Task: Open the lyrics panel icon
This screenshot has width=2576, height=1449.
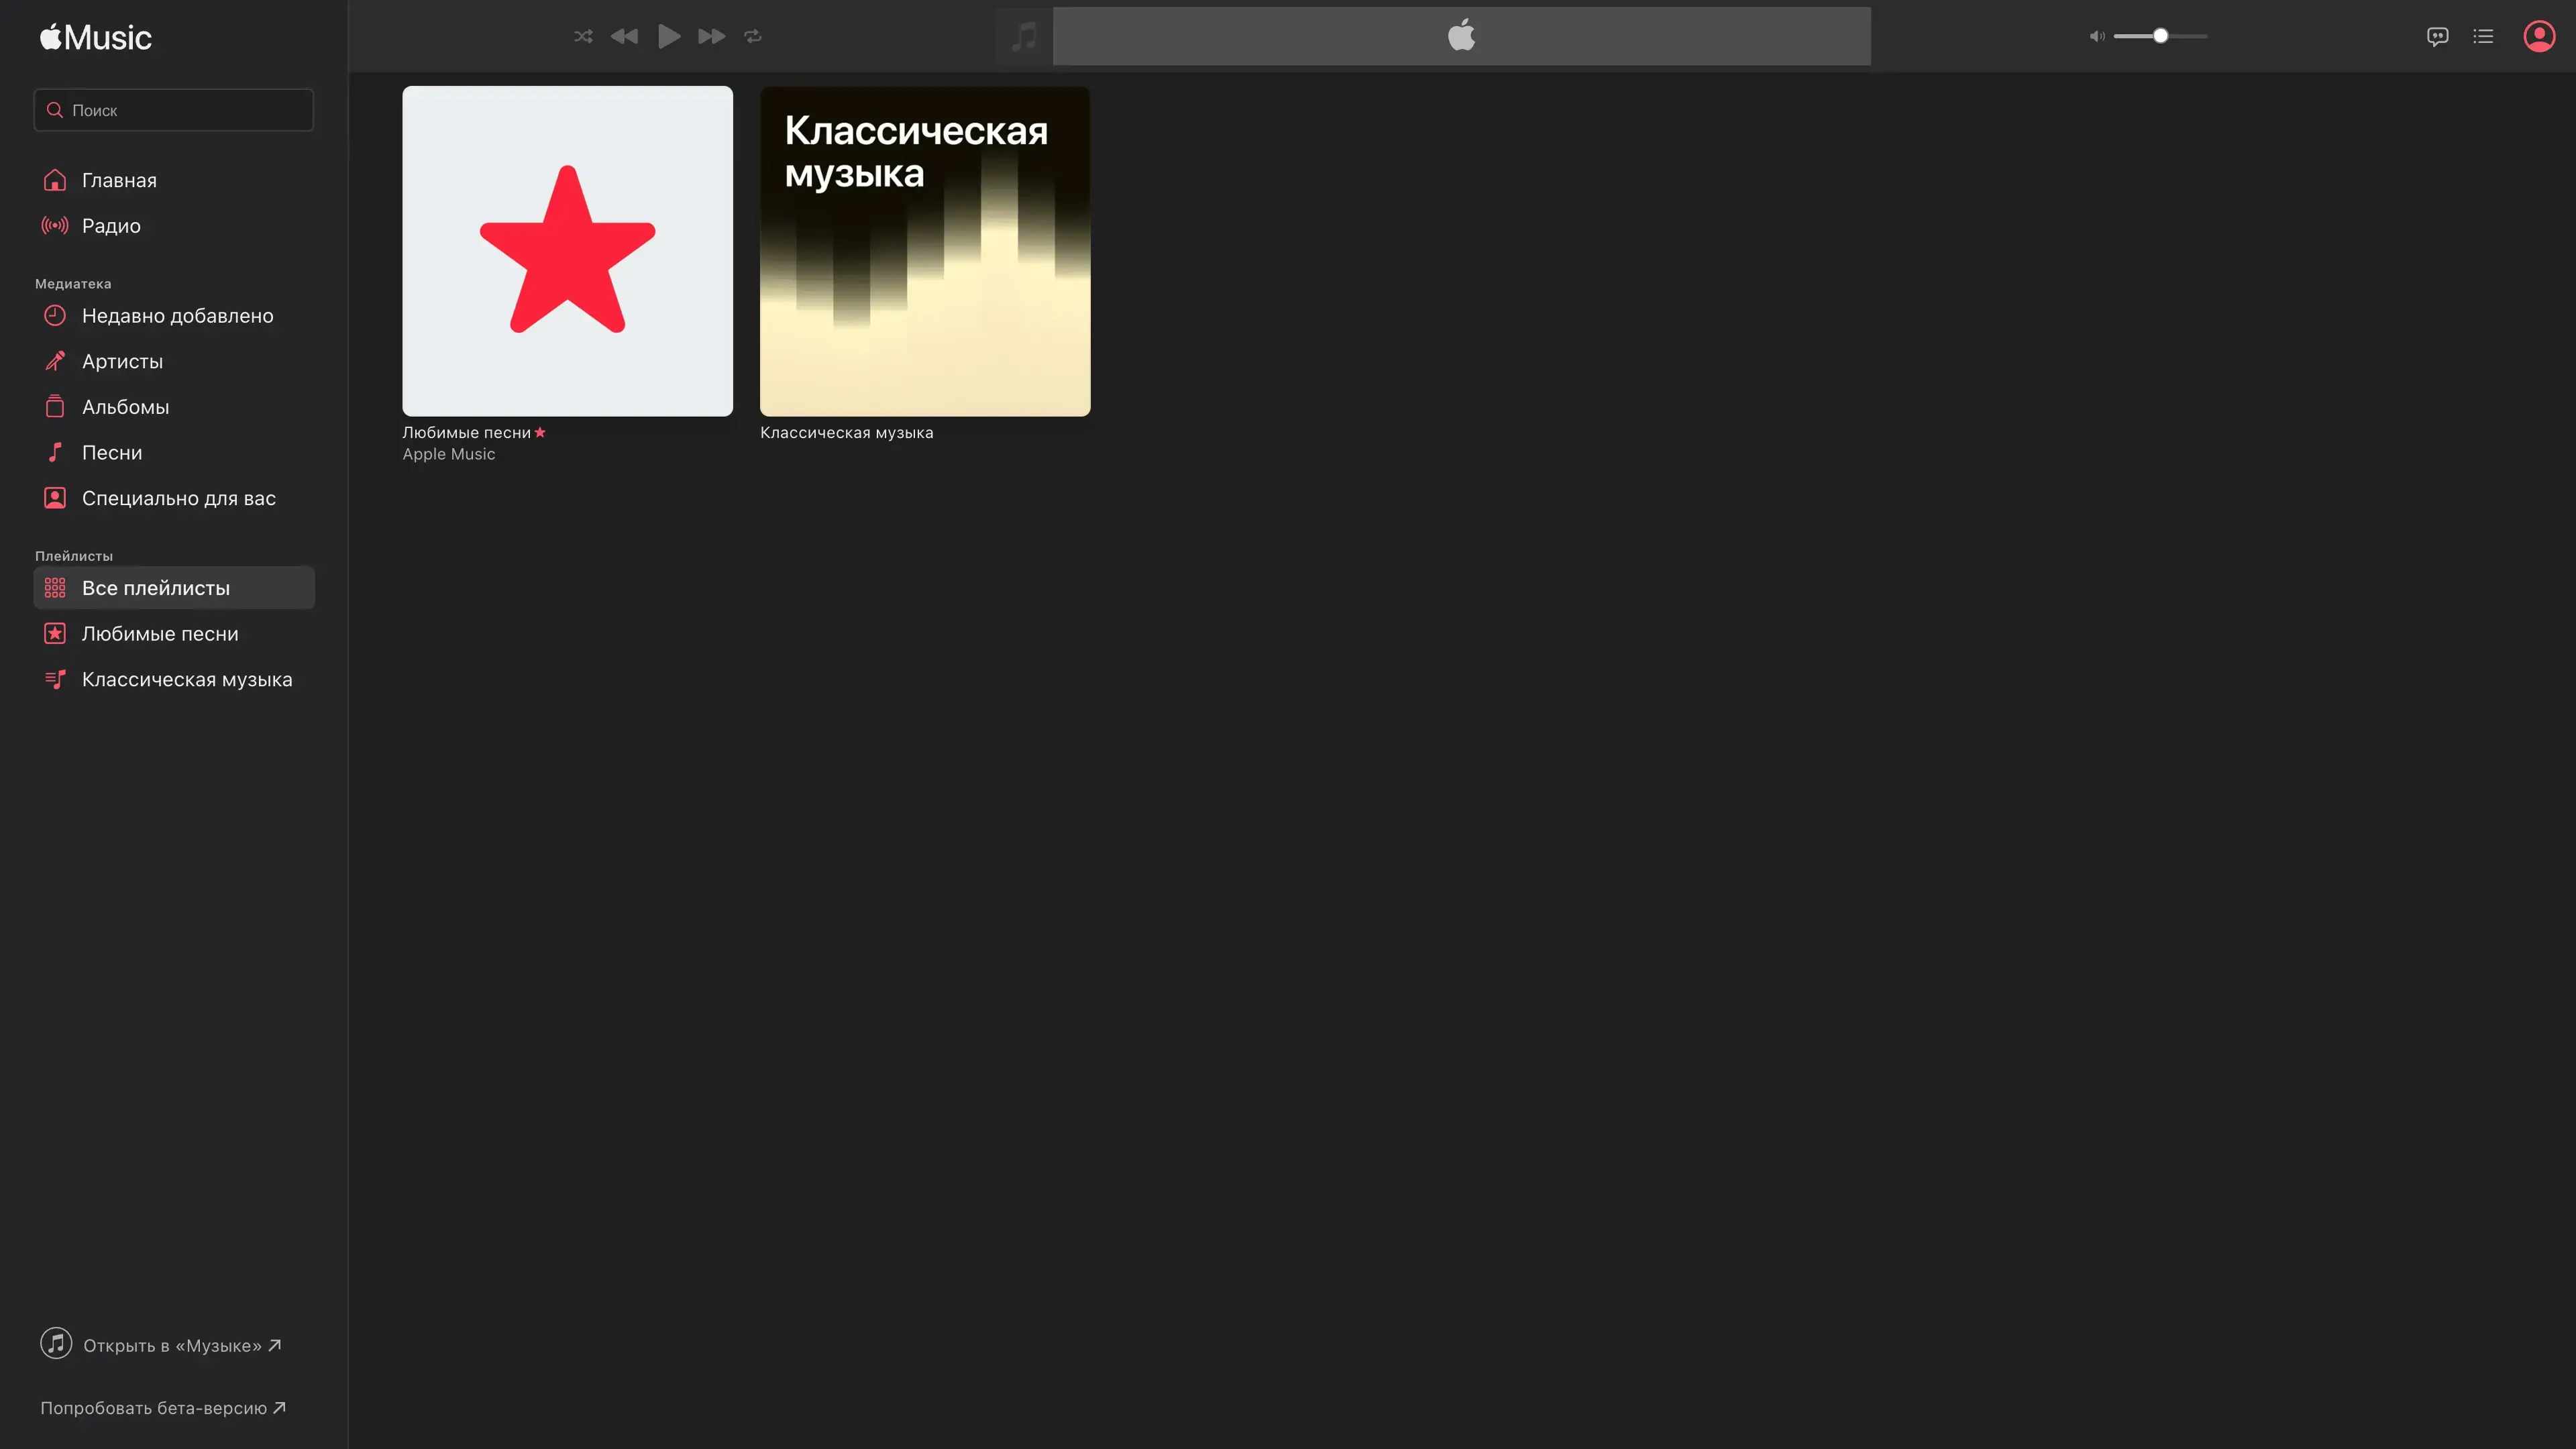Action: (2437, 37)
